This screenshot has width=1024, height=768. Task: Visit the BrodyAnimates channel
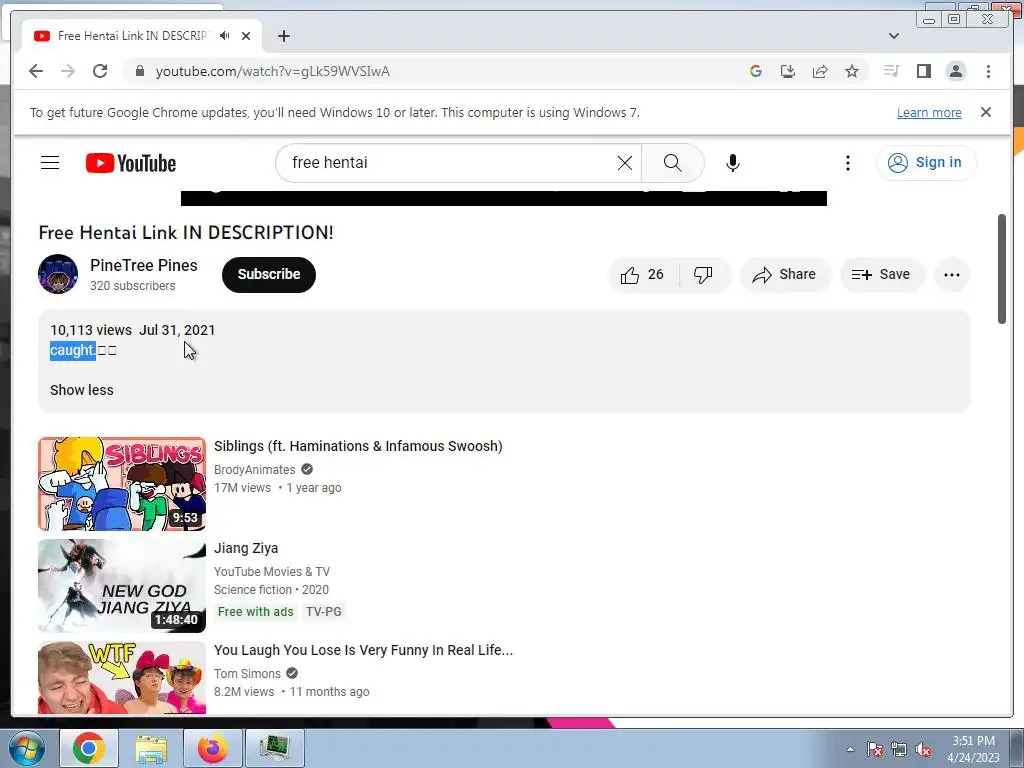255,470
